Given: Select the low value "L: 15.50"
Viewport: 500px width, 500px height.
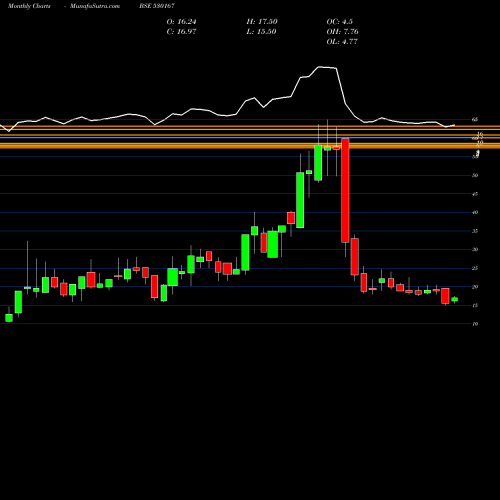Looking at the screenshot, I should click(x=261, y=32).
